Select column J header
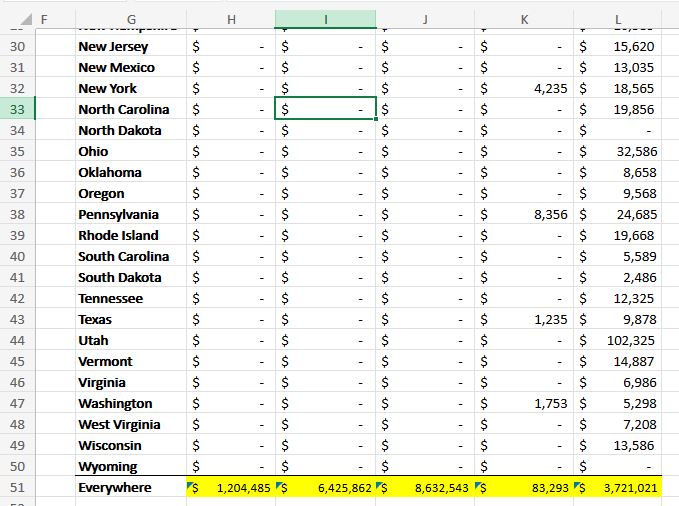This screenshot has width=679, height=506. [x=425, y=19]
